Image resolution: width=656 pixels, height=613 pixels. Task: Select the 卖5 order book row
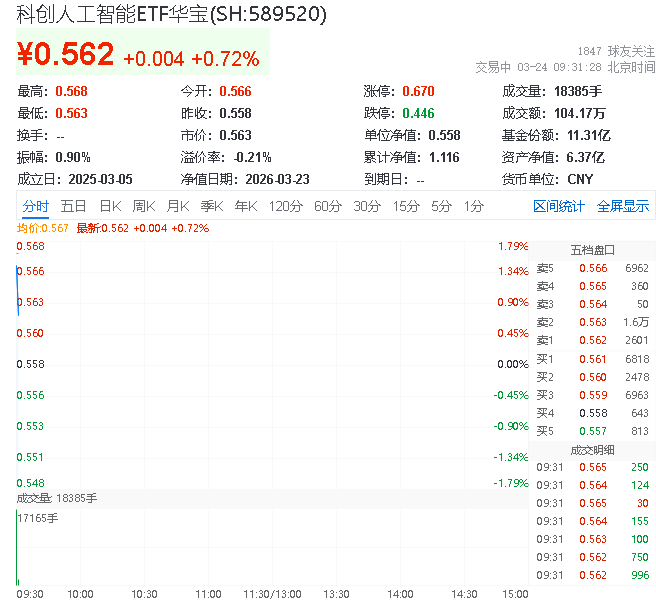[592, 268]
